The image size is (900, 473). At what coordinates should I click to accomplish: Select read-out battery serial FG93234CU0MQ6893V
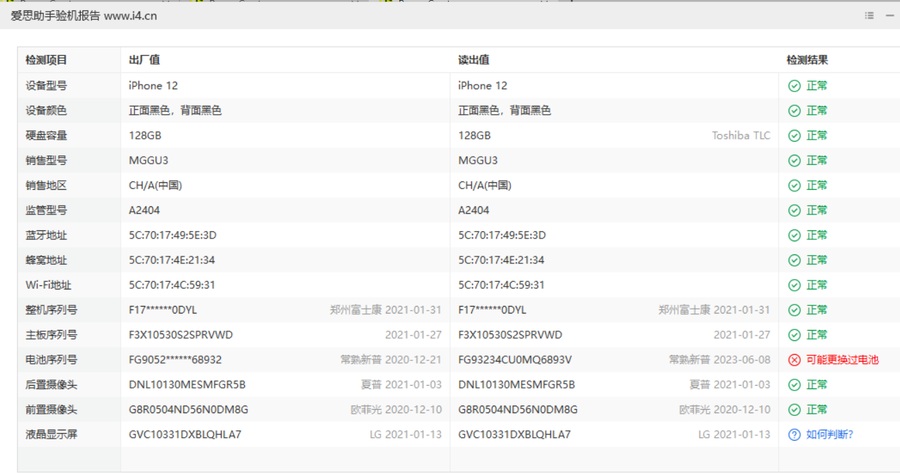[515, 360]
